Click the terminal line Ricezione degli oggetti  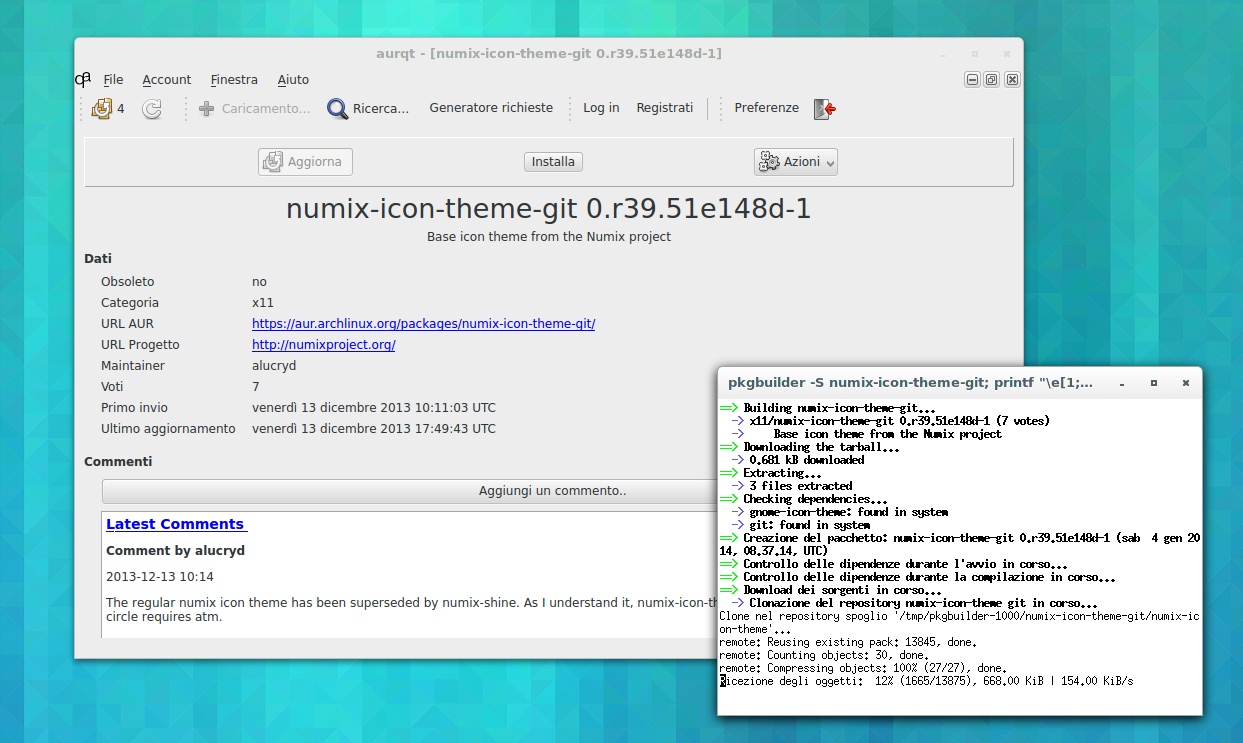click(926, 681)
